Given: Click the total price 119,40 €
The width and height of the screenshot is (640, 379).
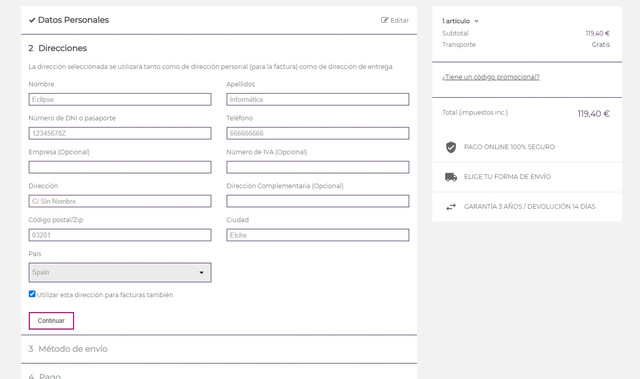Looking at the screenshot, I should [x=593, y=114].
